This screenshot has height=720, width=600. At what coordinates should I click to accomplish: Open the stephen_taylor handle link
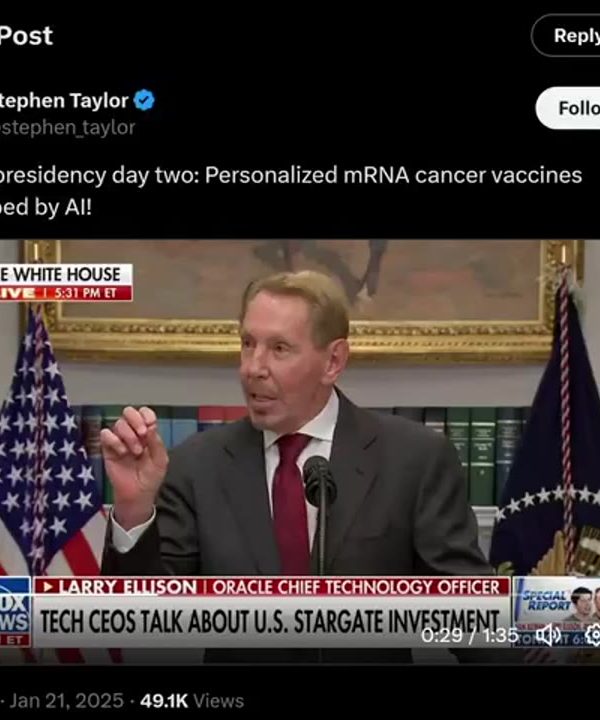click(67, 128)
